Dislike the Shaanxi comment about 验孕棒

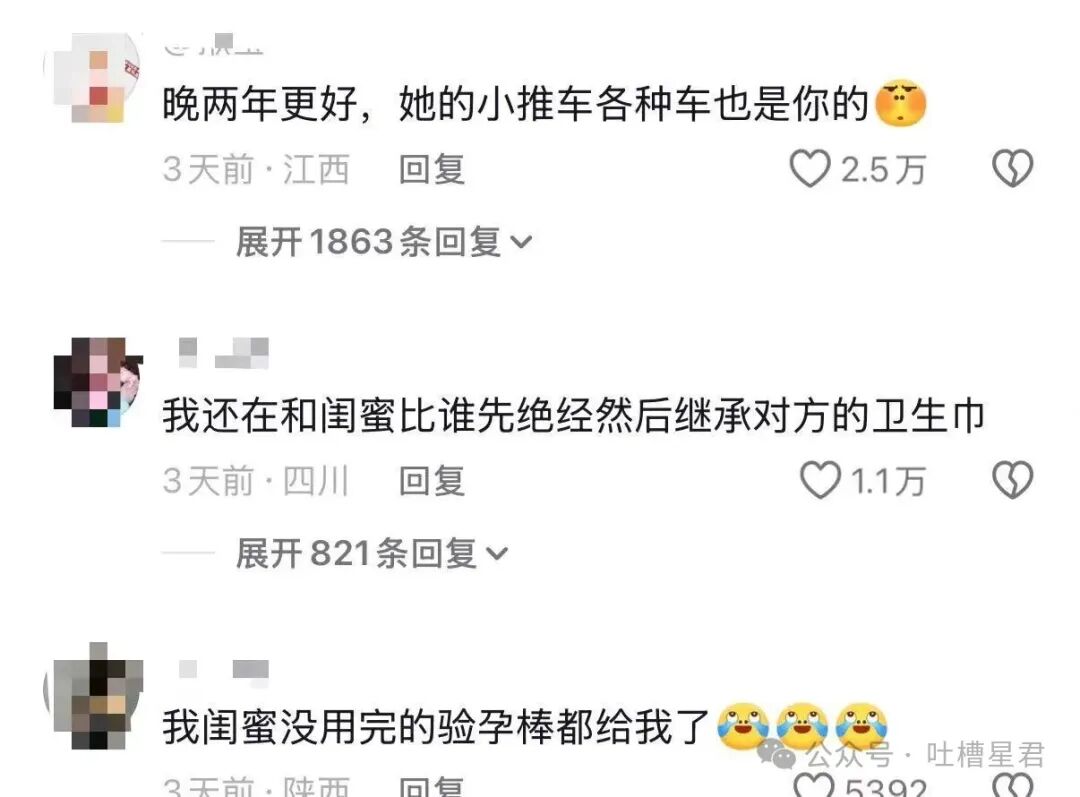(x=1012, y=785)
